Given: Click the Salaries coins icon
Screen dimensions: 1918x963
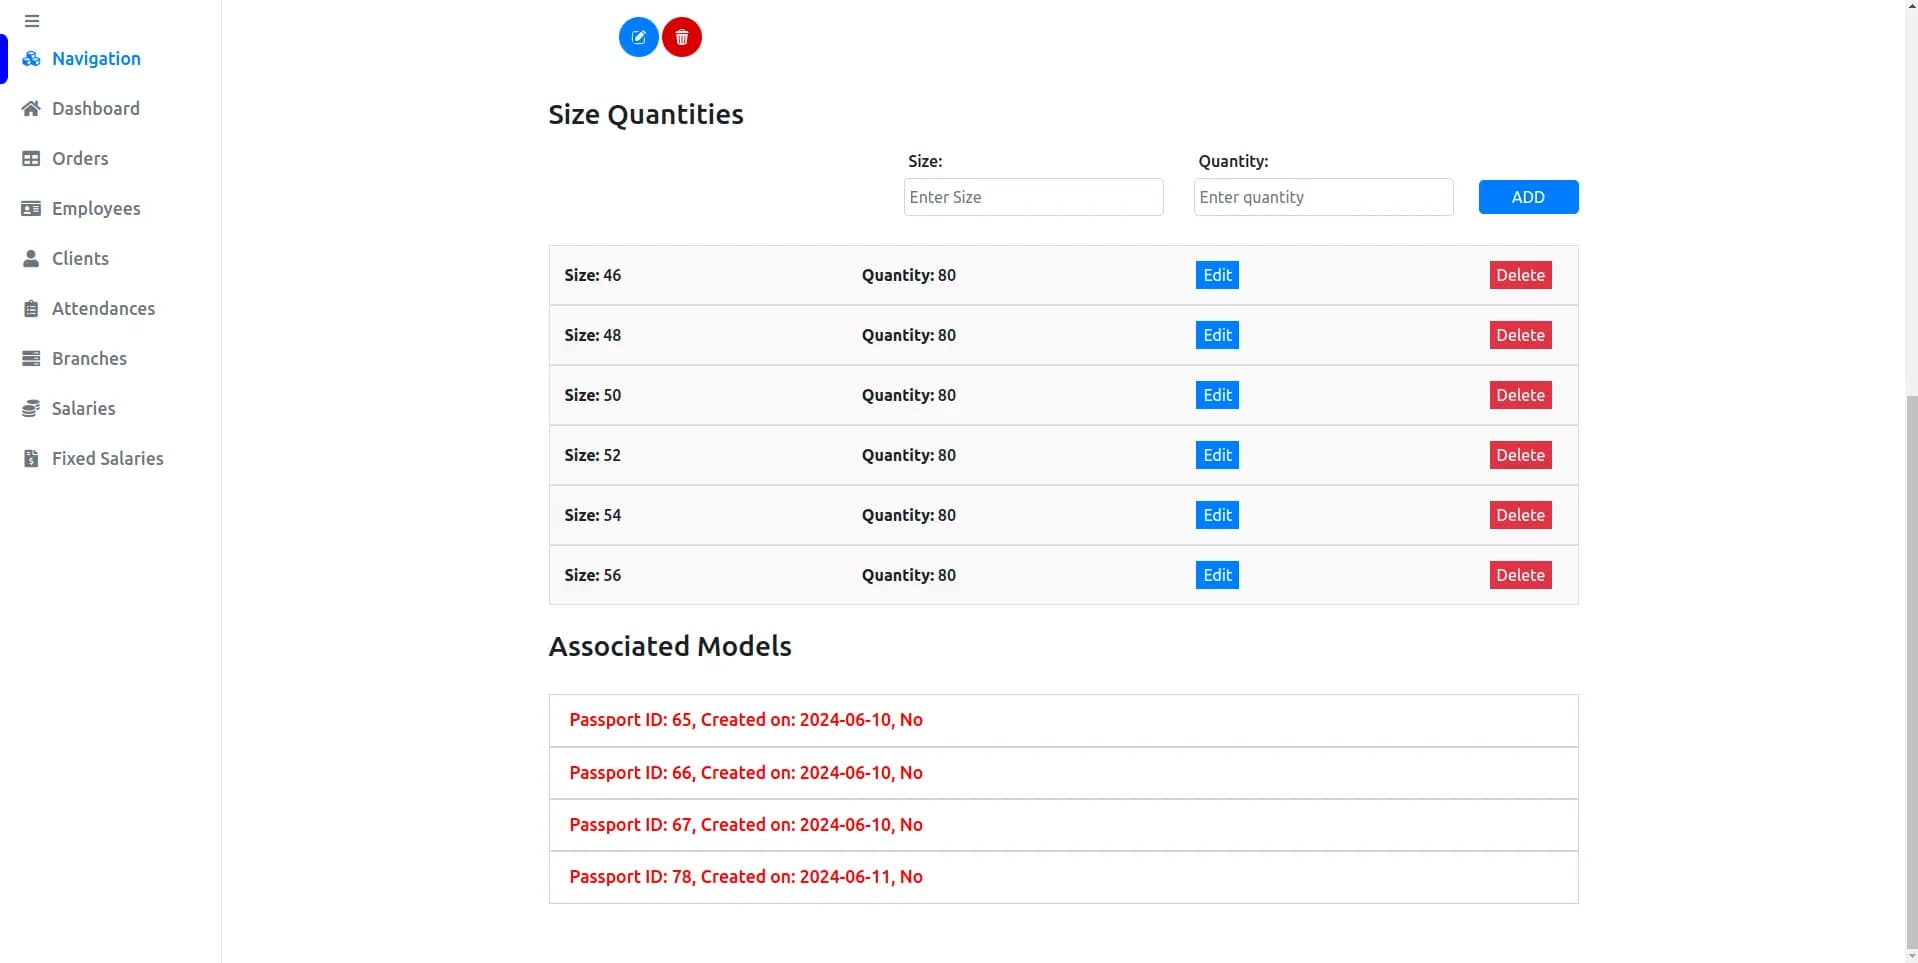Looking at the screenshot, I should pos(32,409).
